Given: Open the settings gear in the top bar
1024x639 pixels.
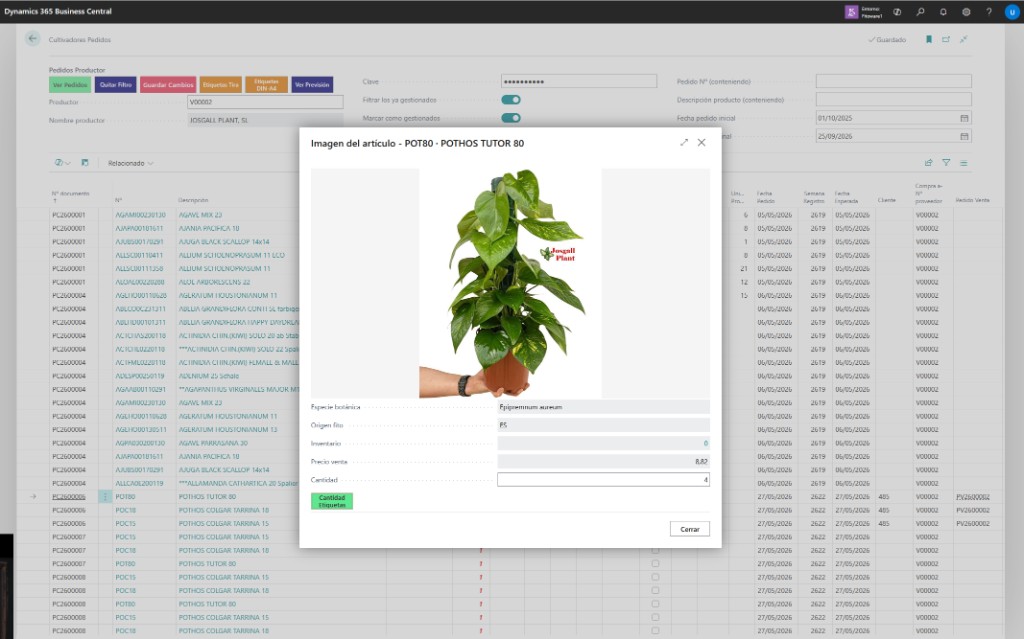Looking at the screenshot, I should (x=966, y=12).
